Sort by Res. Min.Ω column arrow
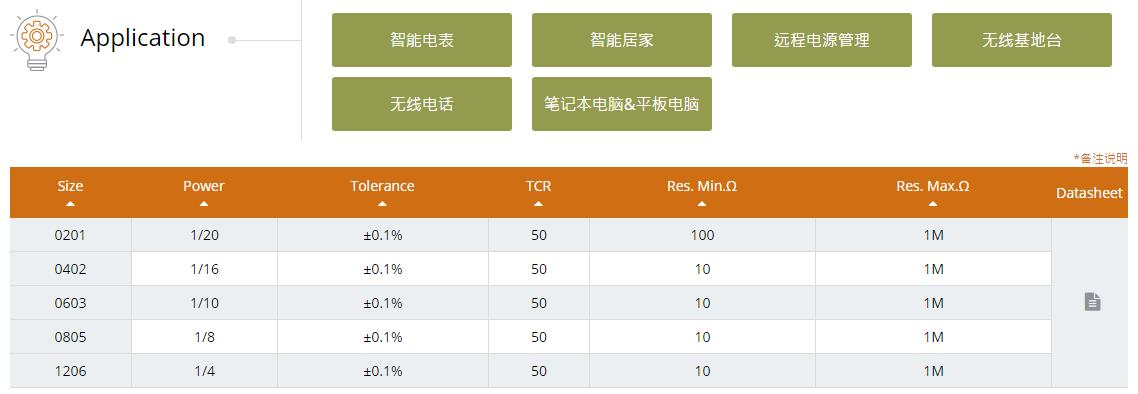The image size is (1138, 394). [x=702, y=204]
